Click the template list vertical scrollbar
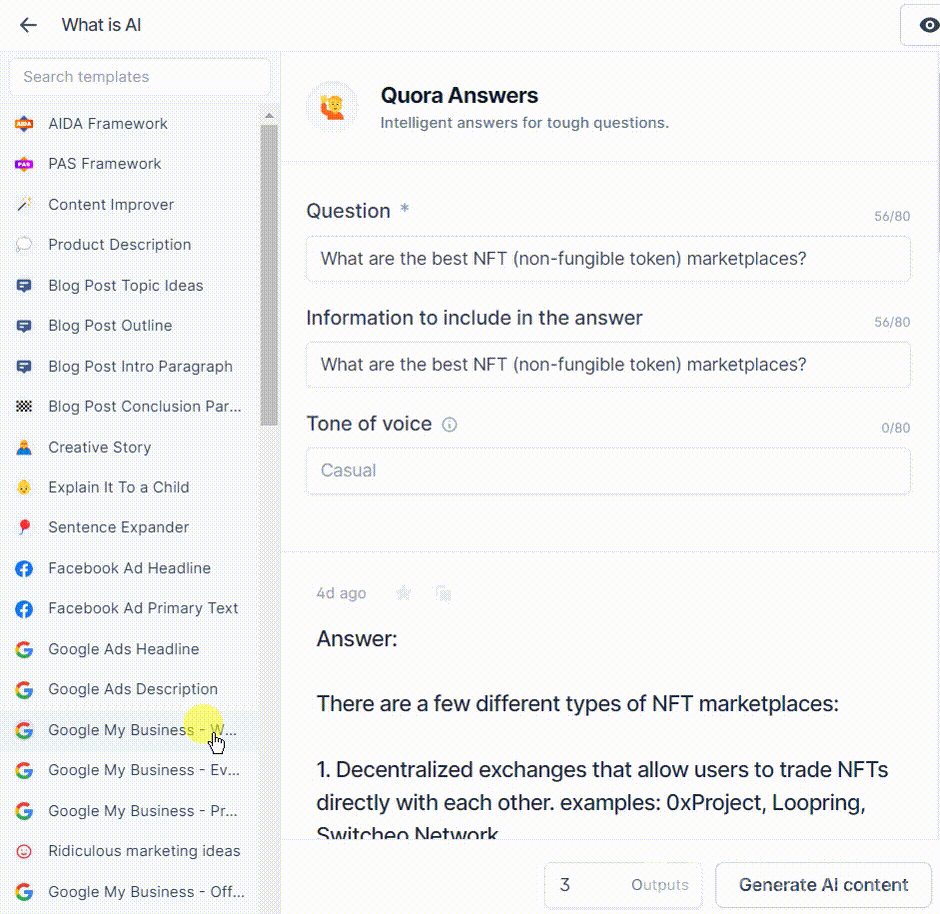Screen dimensions: 940x914 [x=269, y=270]
